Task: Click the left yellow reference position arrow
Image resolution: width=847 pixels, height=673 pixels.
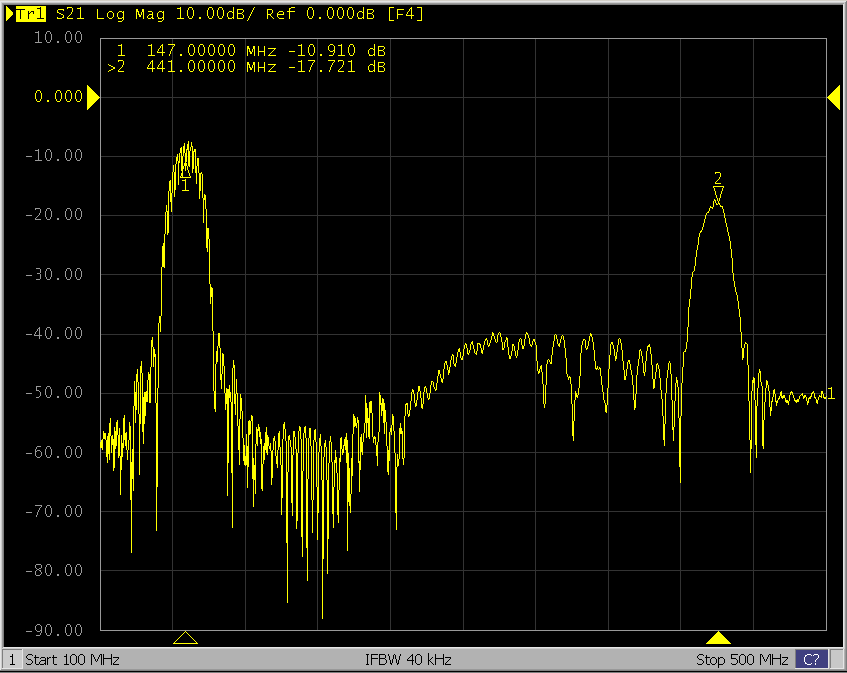Action: click(93, 97)
